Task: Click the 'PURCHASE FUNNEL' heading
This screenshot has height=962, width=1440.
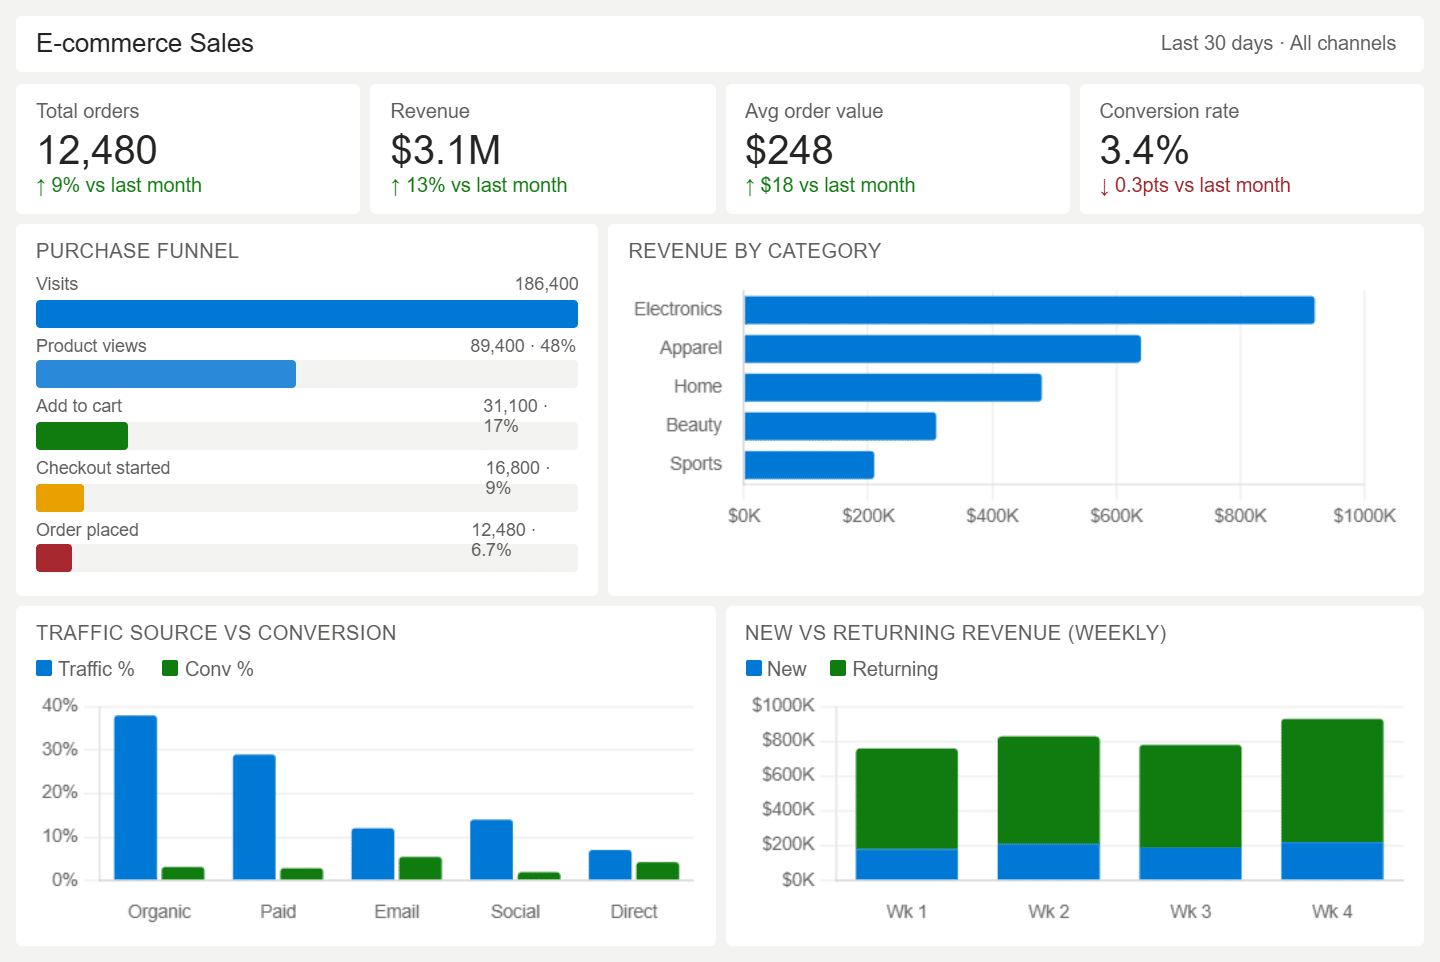Action: coord(138,251)
